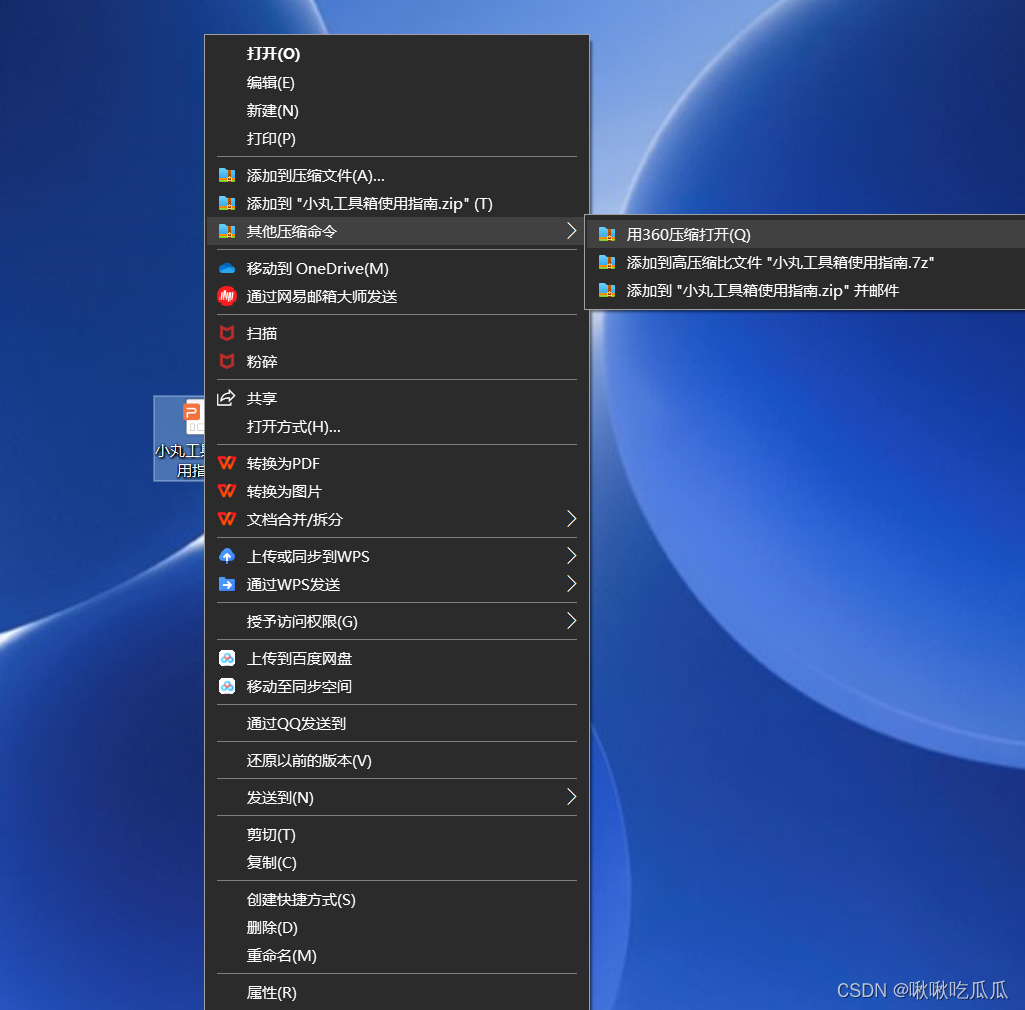Click the Baidu Netdisk icon beside 上传到百度网盘
Image resolution: width=1025 pixels, height=1010 pixels.
coord(227,658)
